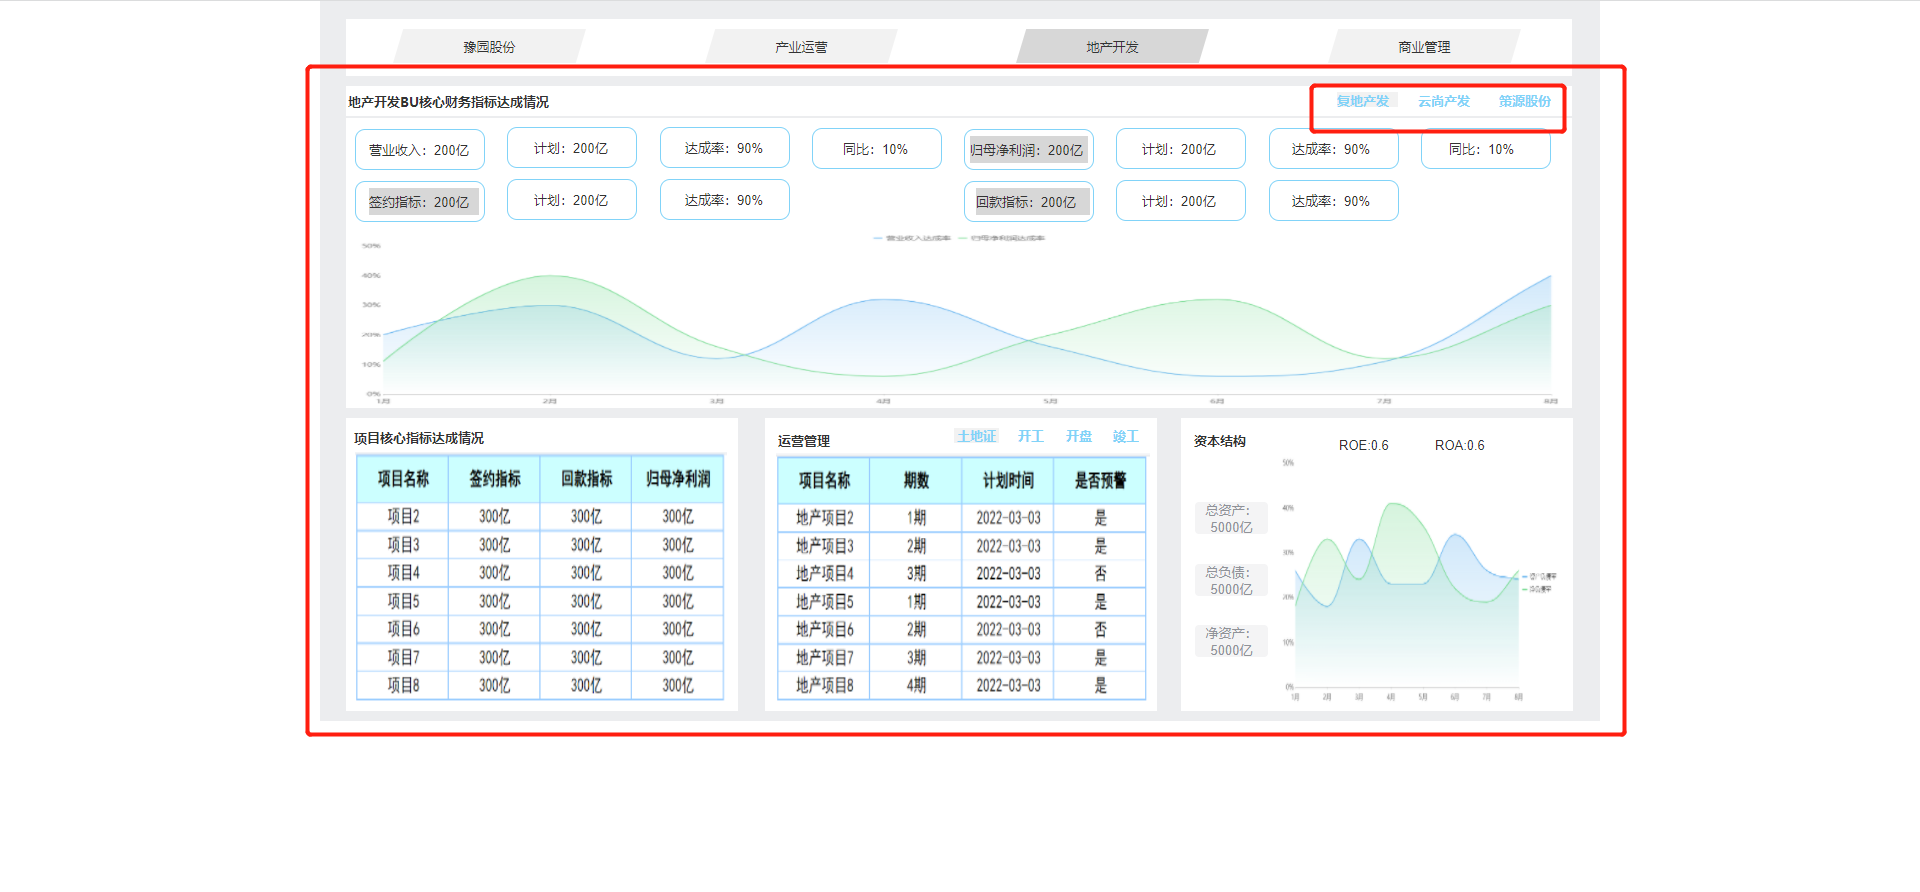
Task: Go to the 商业管理 tab
Action: [x=1424, y=47]
